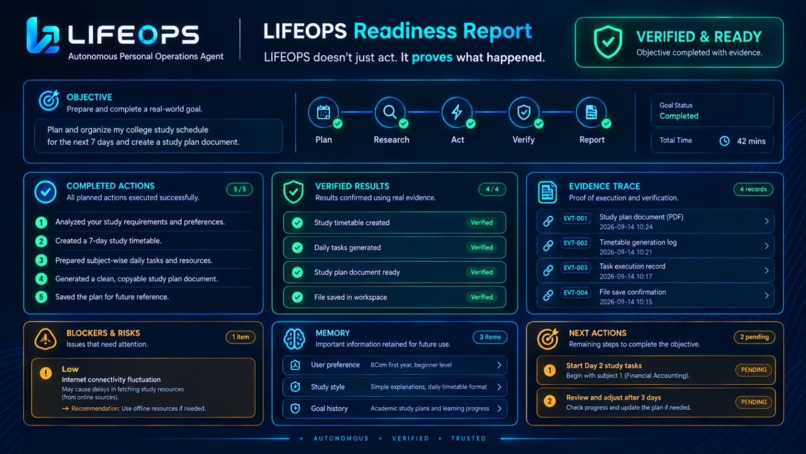Click the Next Actions target icon
Viewport: 806px width, 454px height.
tap(547, 339)
